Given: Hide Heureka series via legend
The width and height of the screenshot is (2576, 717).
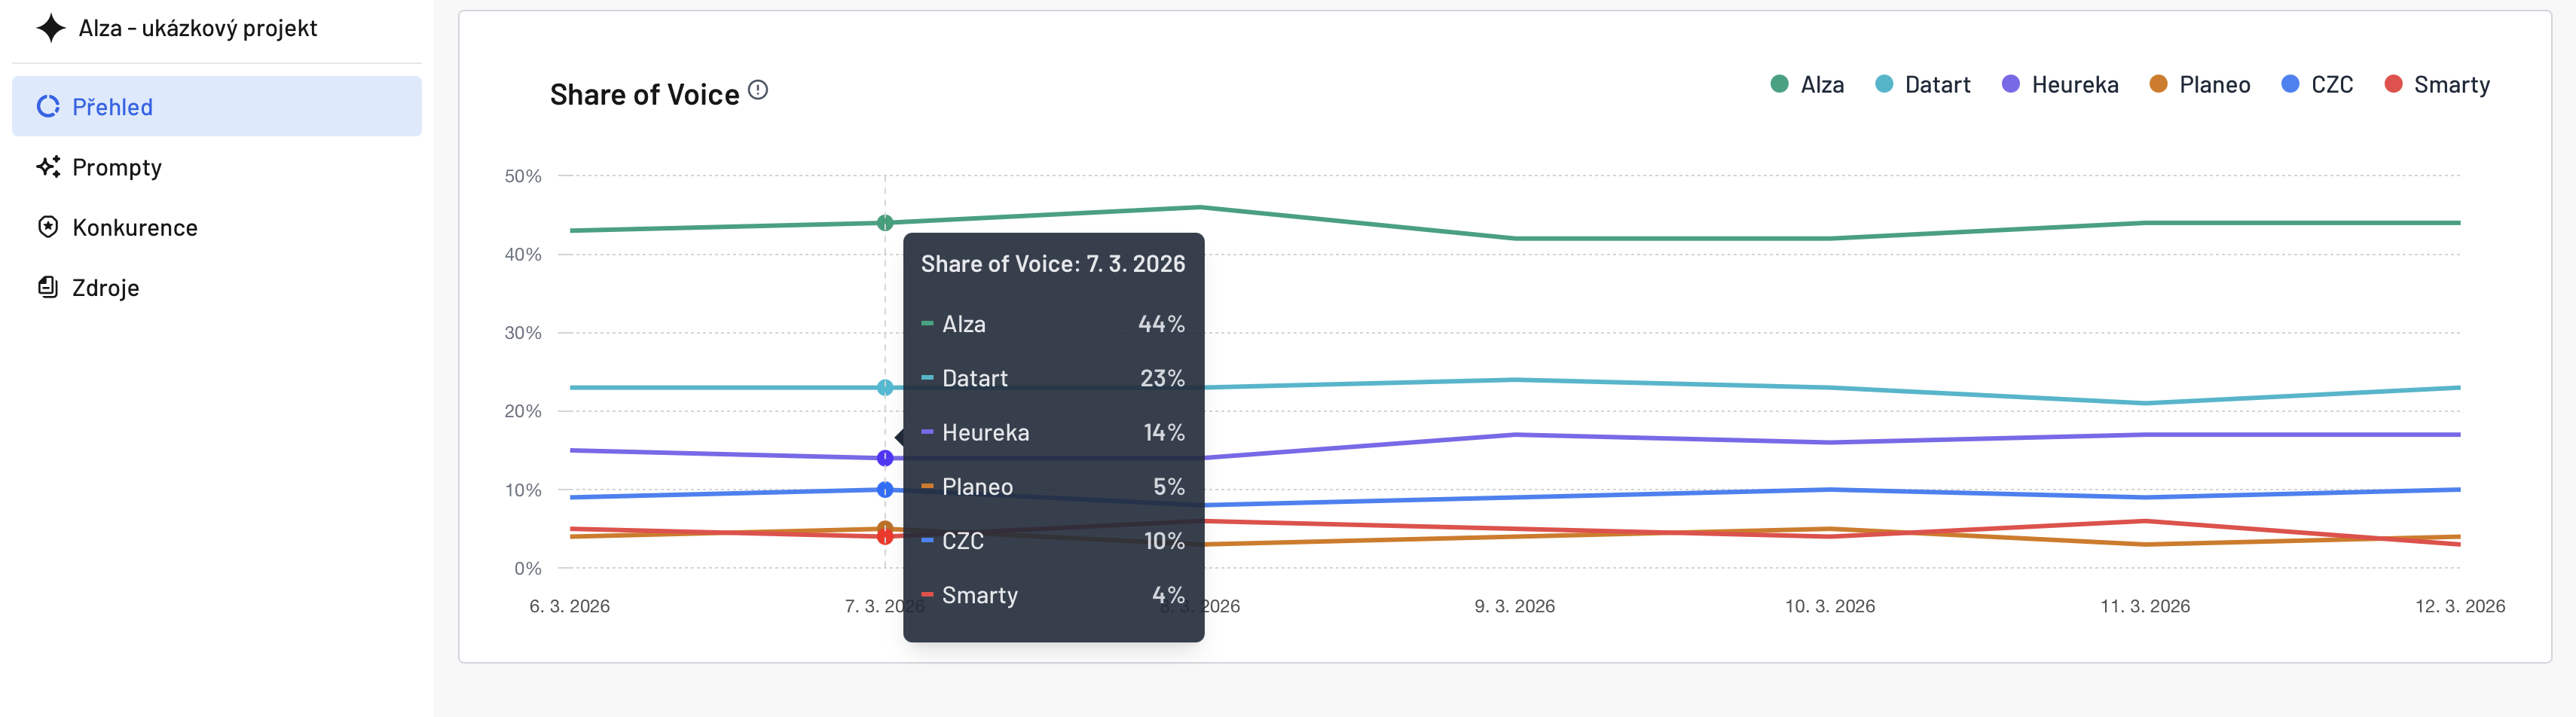Looking at the screenshot, I should pyautogui.click(x=2060, y=85).
